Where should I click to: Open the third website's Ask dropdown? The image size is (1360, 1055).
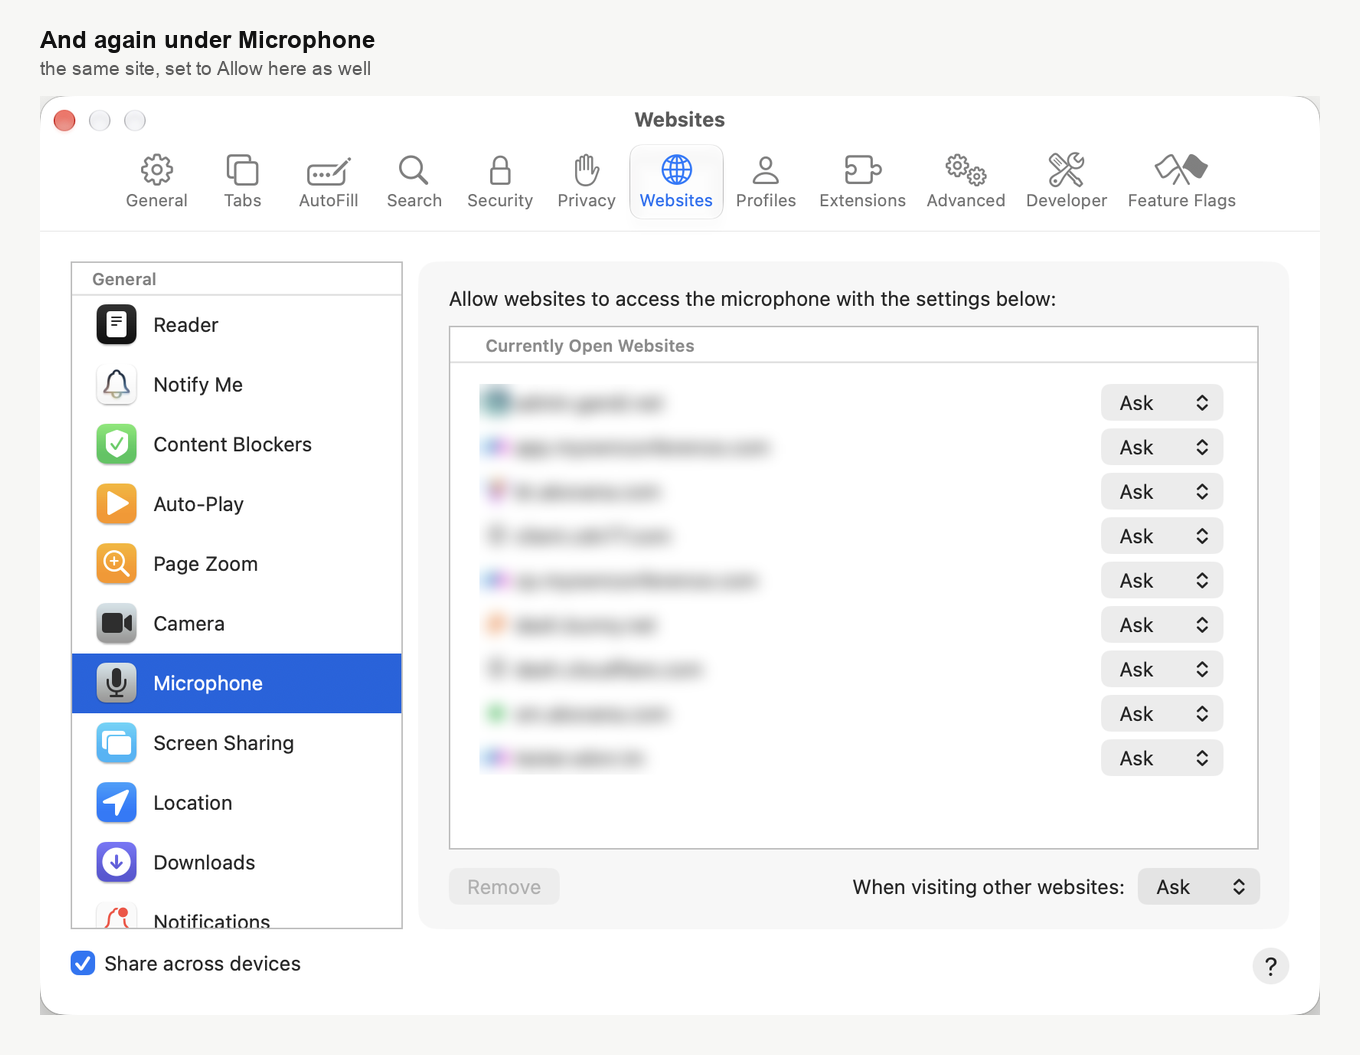click(1162, 492)
